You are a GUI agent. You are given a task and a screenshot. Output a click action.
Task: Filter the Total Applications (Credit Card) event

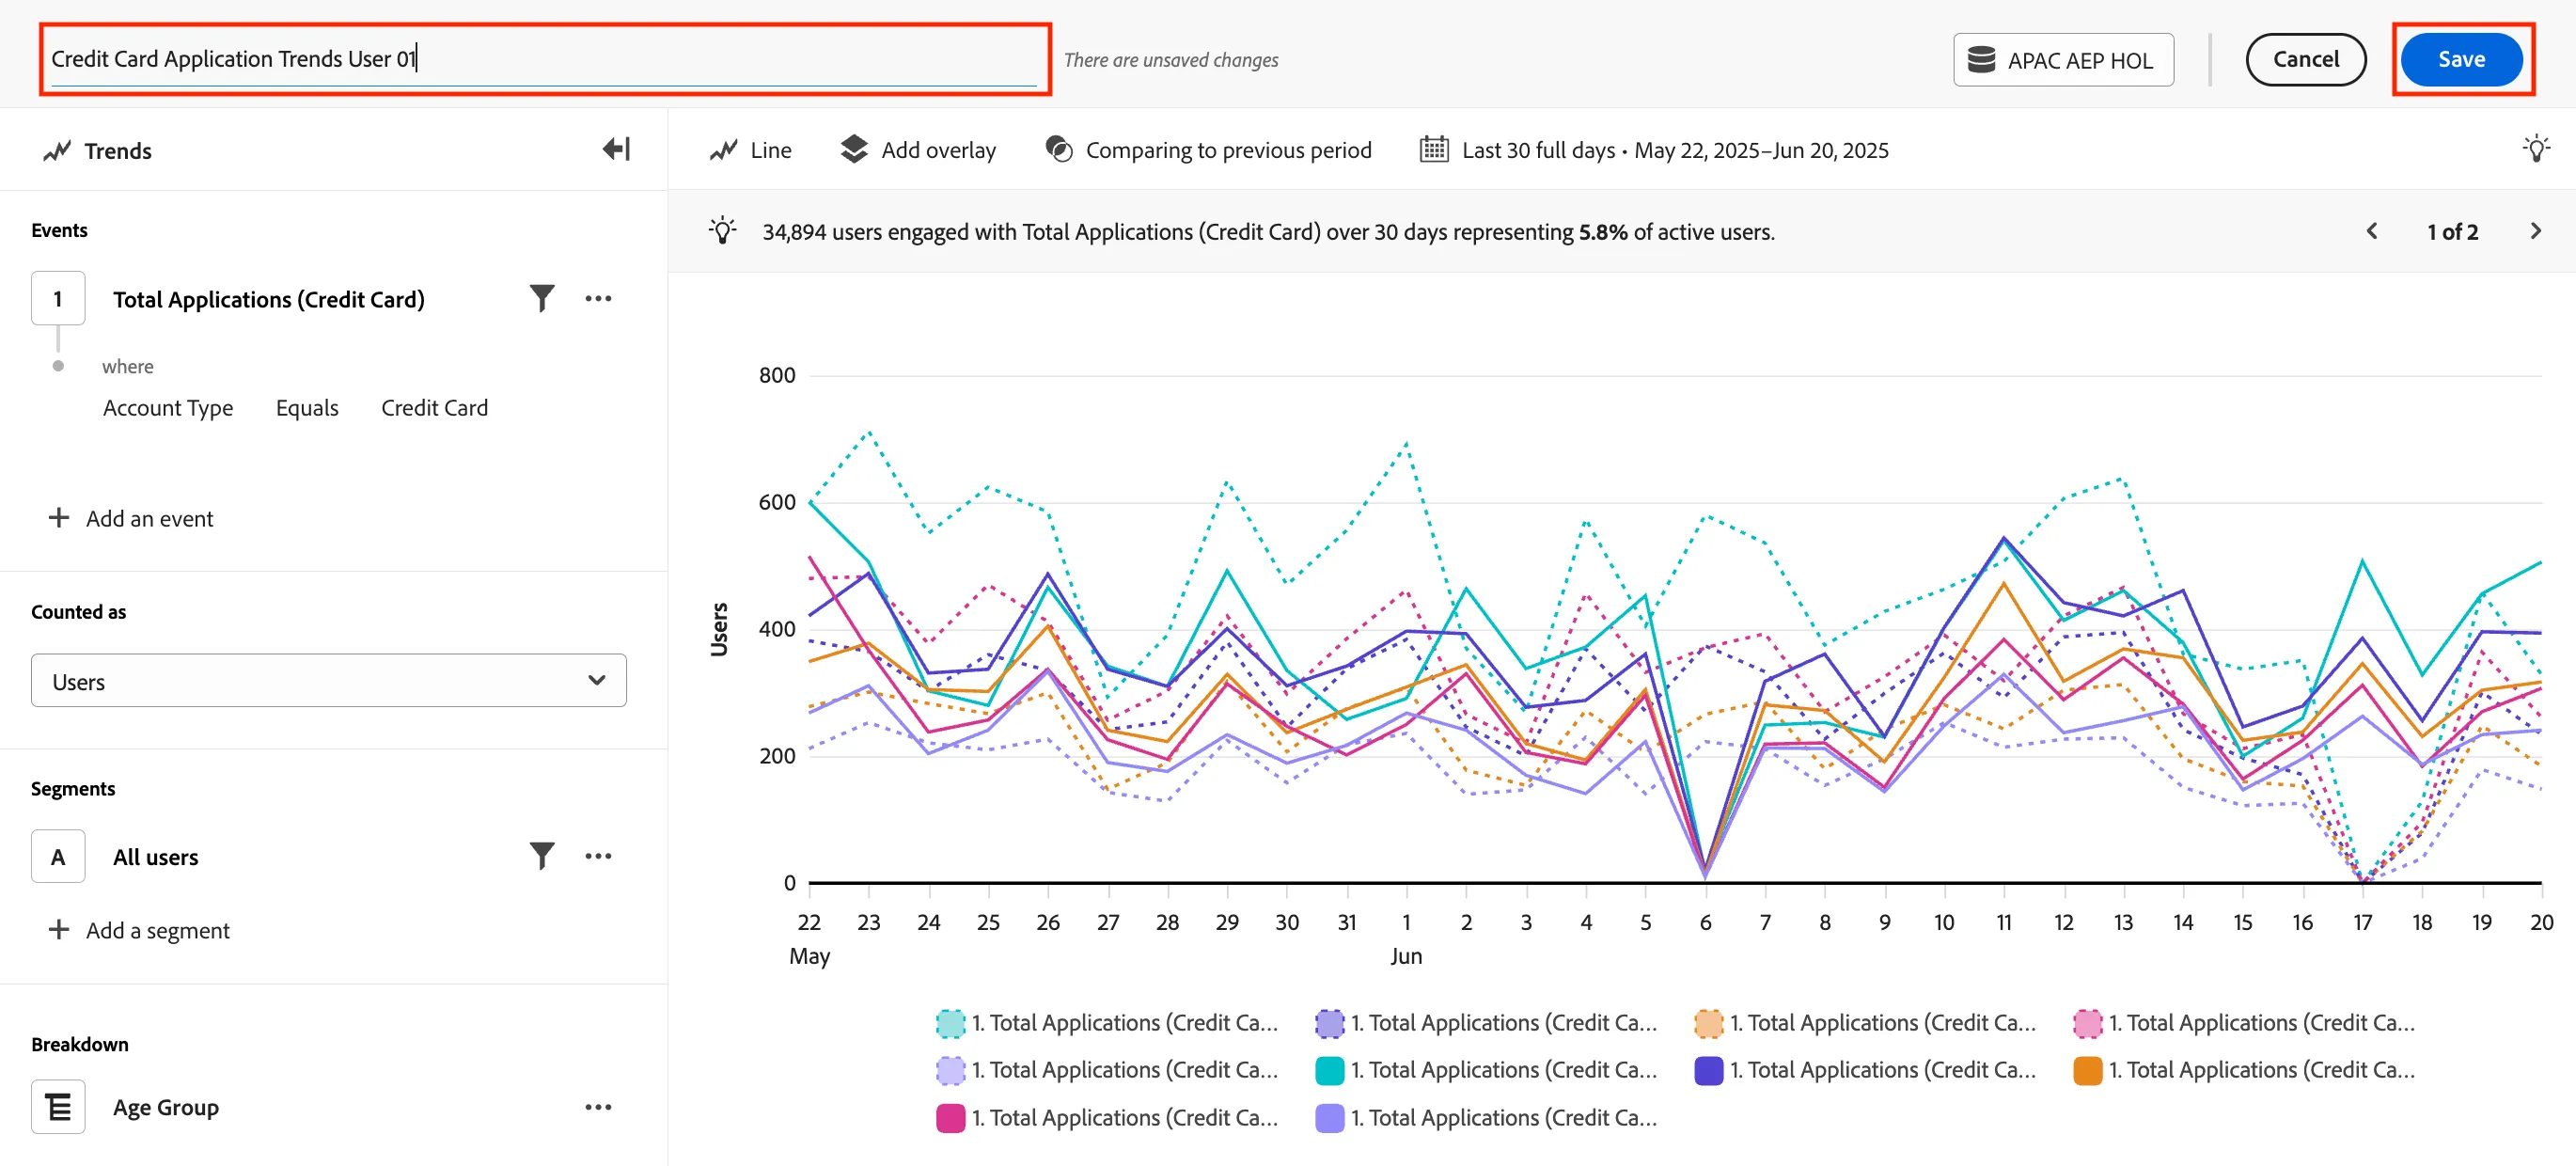[541, 298]
